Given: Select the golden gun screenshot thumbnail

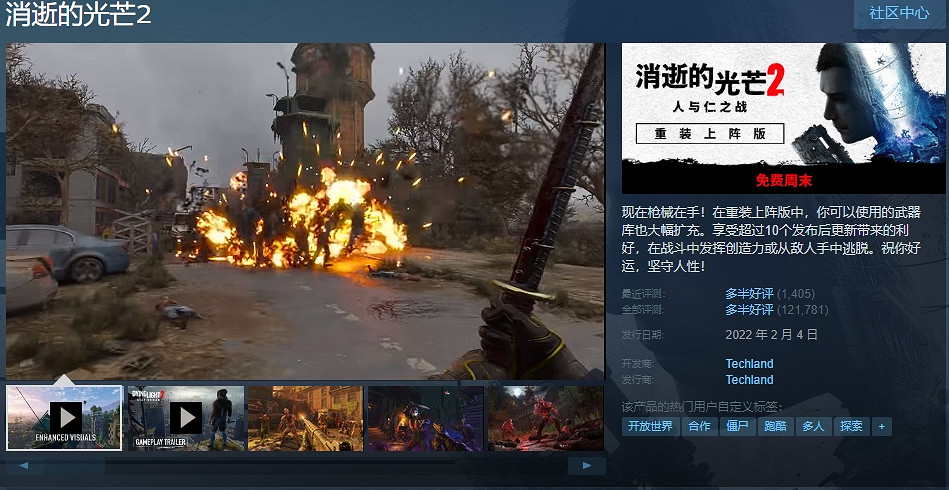Looking at the screenshot, I should coord(306,418).
